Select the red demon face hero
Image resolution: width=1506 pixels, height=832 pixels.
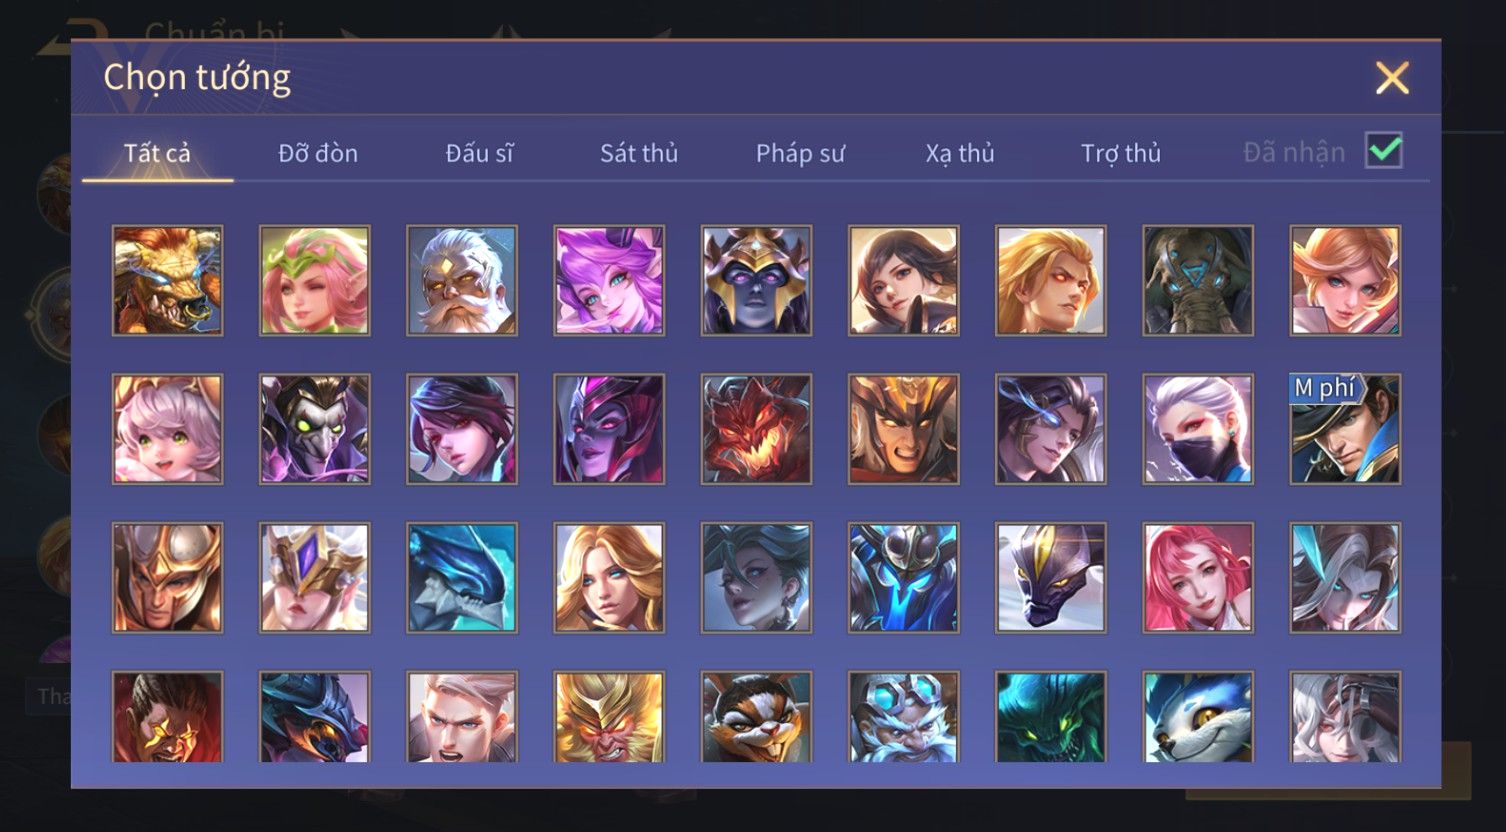click(756, 429)
